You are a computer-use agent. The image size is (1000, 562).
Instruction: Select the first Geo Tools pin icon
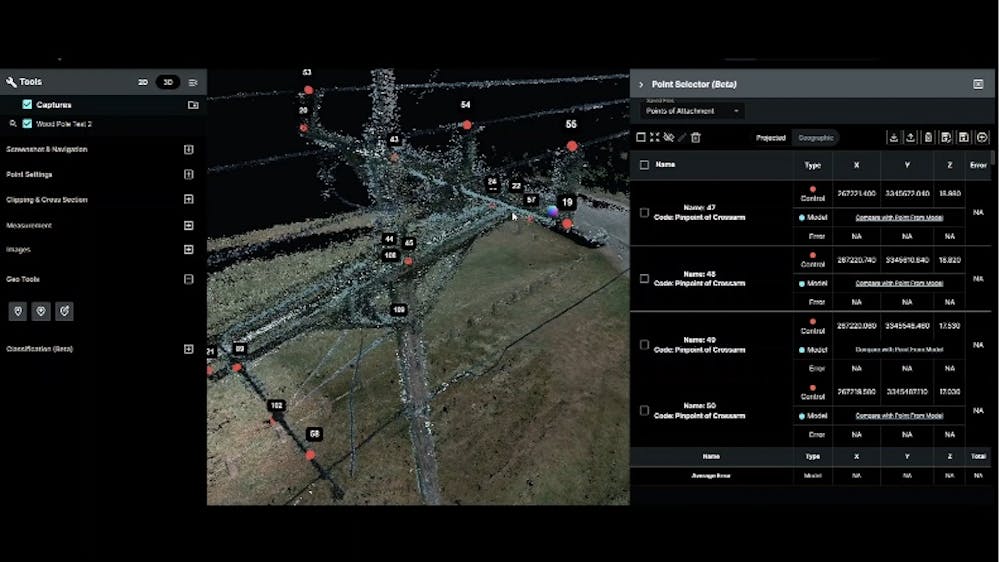point(18,311)
